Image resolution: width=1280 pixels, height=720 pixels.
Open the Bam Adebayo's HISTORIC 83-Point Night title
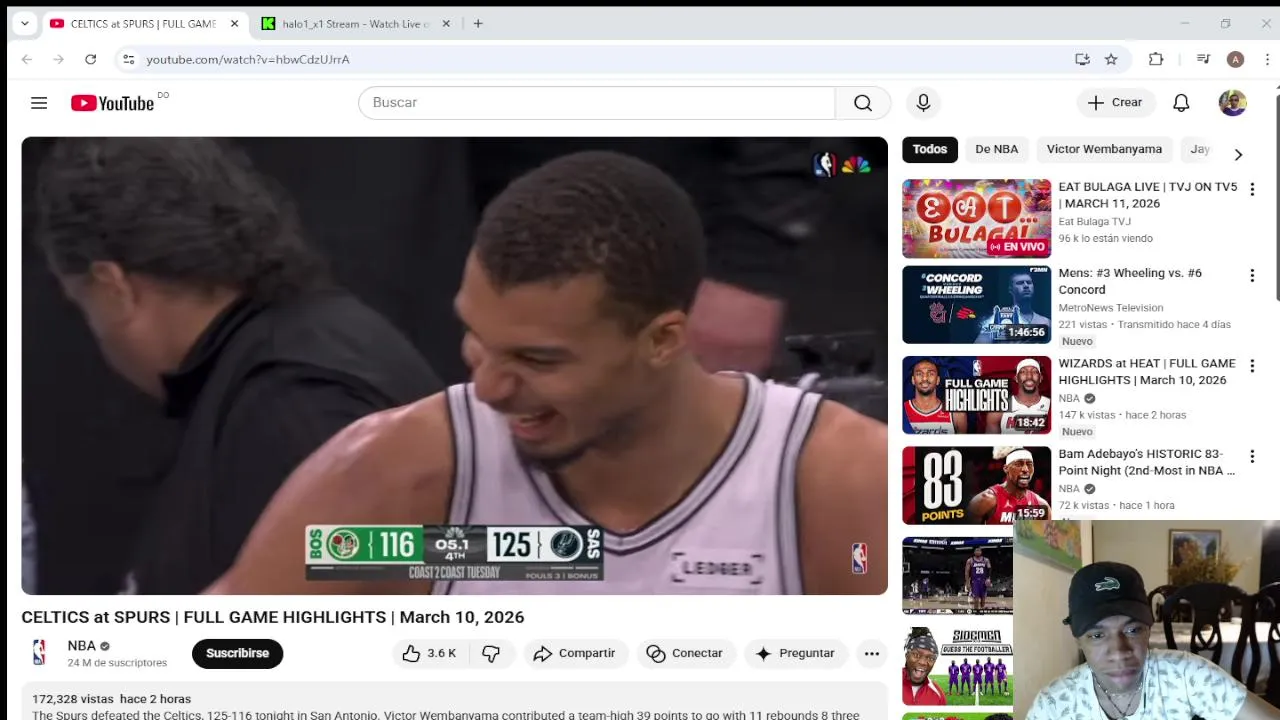[x=1147, y=462]
